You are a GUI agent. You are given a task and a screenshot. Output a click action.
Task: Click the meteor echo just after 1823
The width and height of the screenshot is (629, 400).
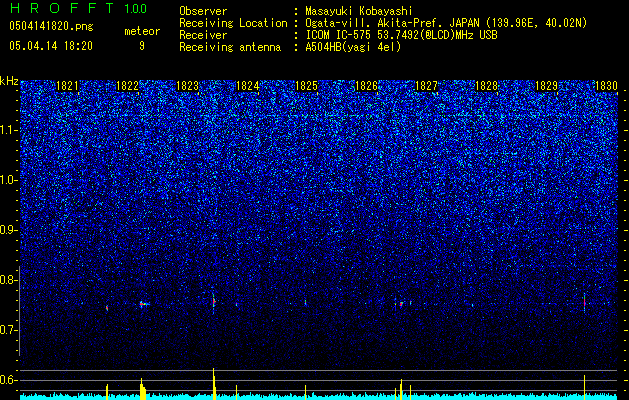[x=214, y=302]
